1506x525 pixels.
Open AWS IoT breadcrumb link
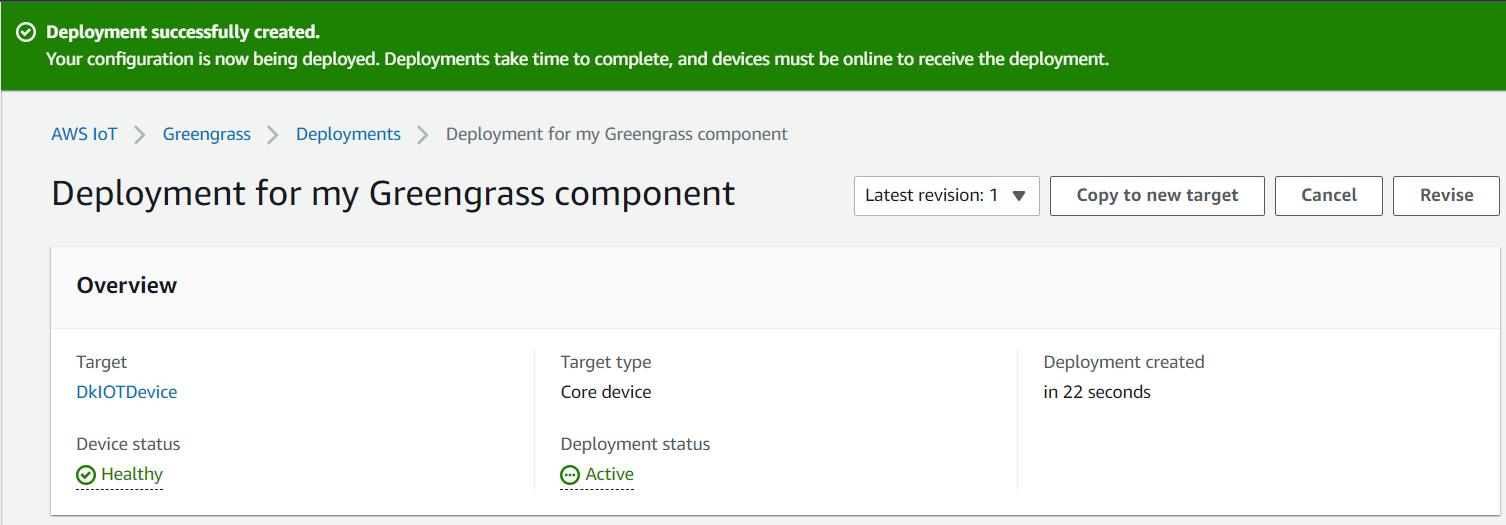click(x=84, y=134)
